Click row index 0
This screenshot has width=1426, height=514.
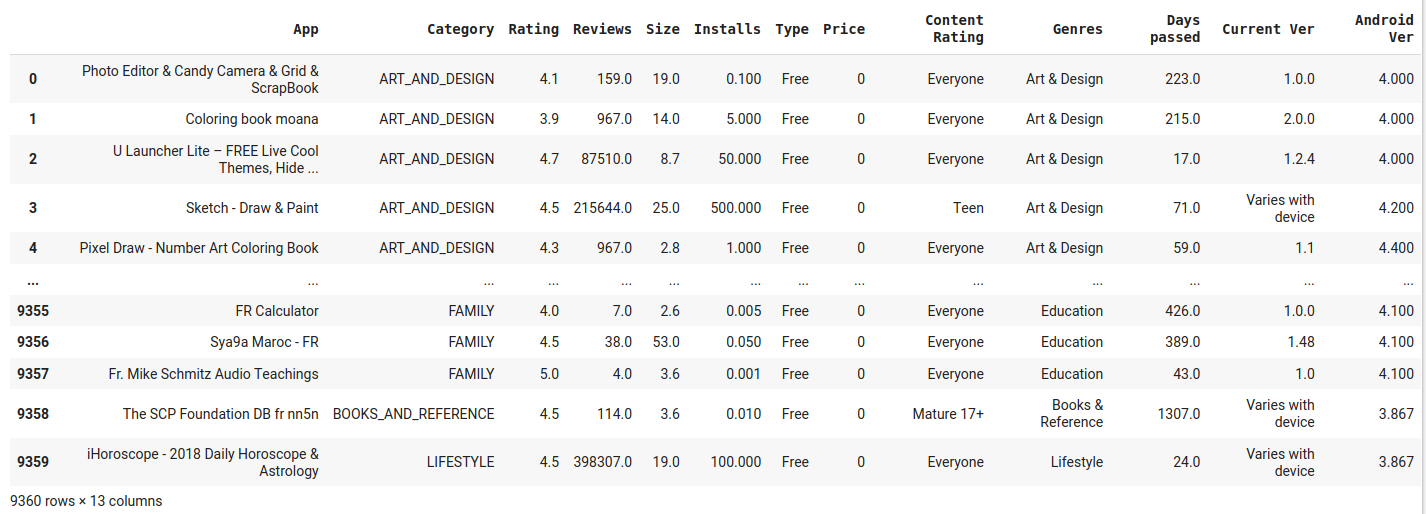(x=33, y=79)
